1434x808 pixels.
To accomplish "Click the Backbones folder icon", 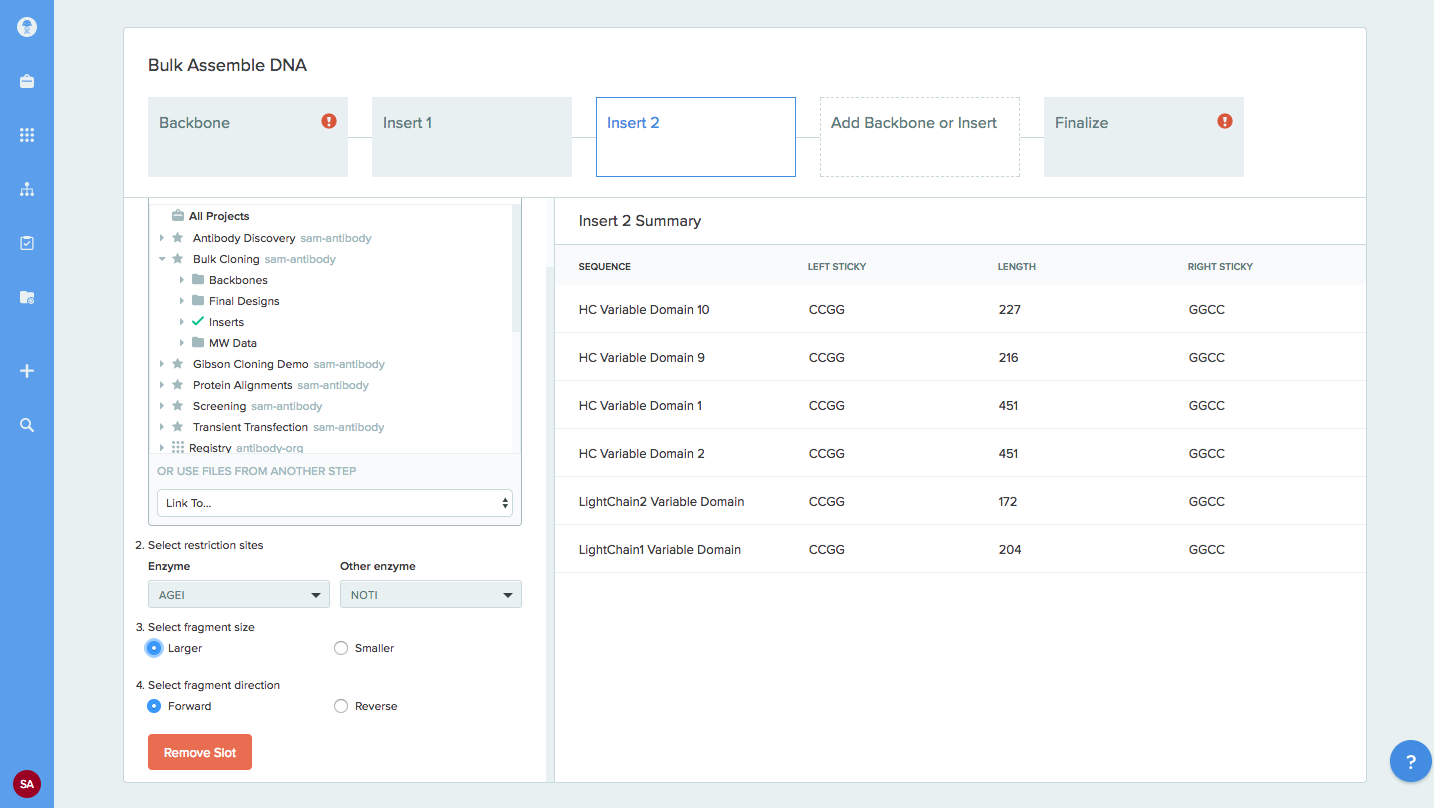I will [x=197, y=280].
